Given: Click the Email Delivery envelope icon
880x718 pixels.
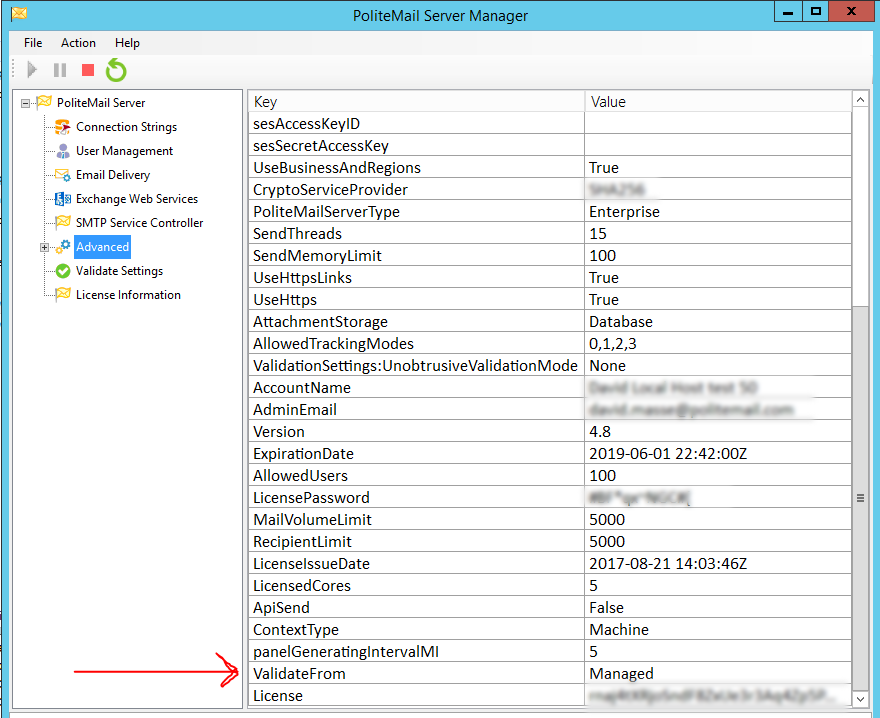Looking at the screenshot, I should [x=63, y=175].
